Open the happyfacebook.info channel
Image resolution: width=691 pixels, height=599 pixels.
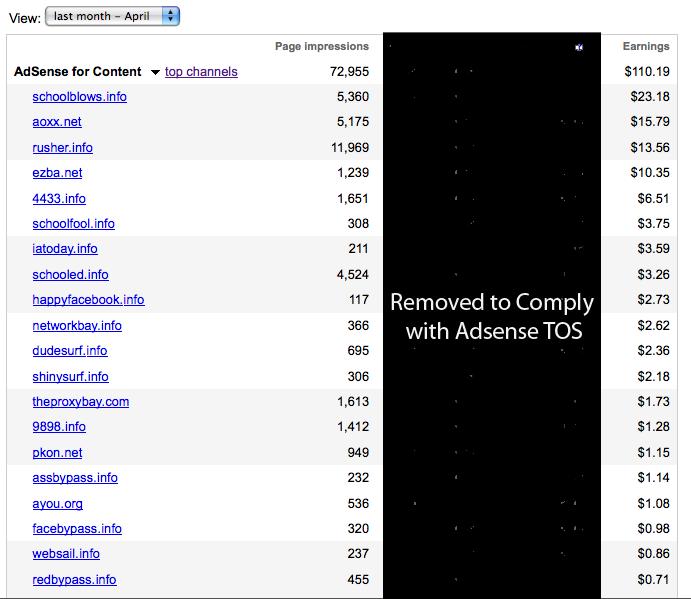pyautogui.click(x=89, y=300)
